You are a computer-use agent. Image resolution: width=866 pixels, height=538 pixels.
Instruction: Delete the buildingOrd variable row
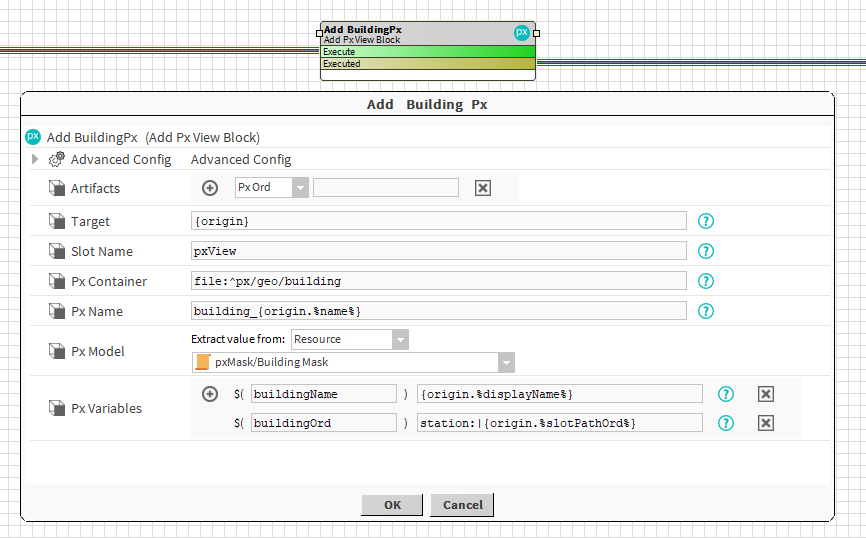point(766,423)
